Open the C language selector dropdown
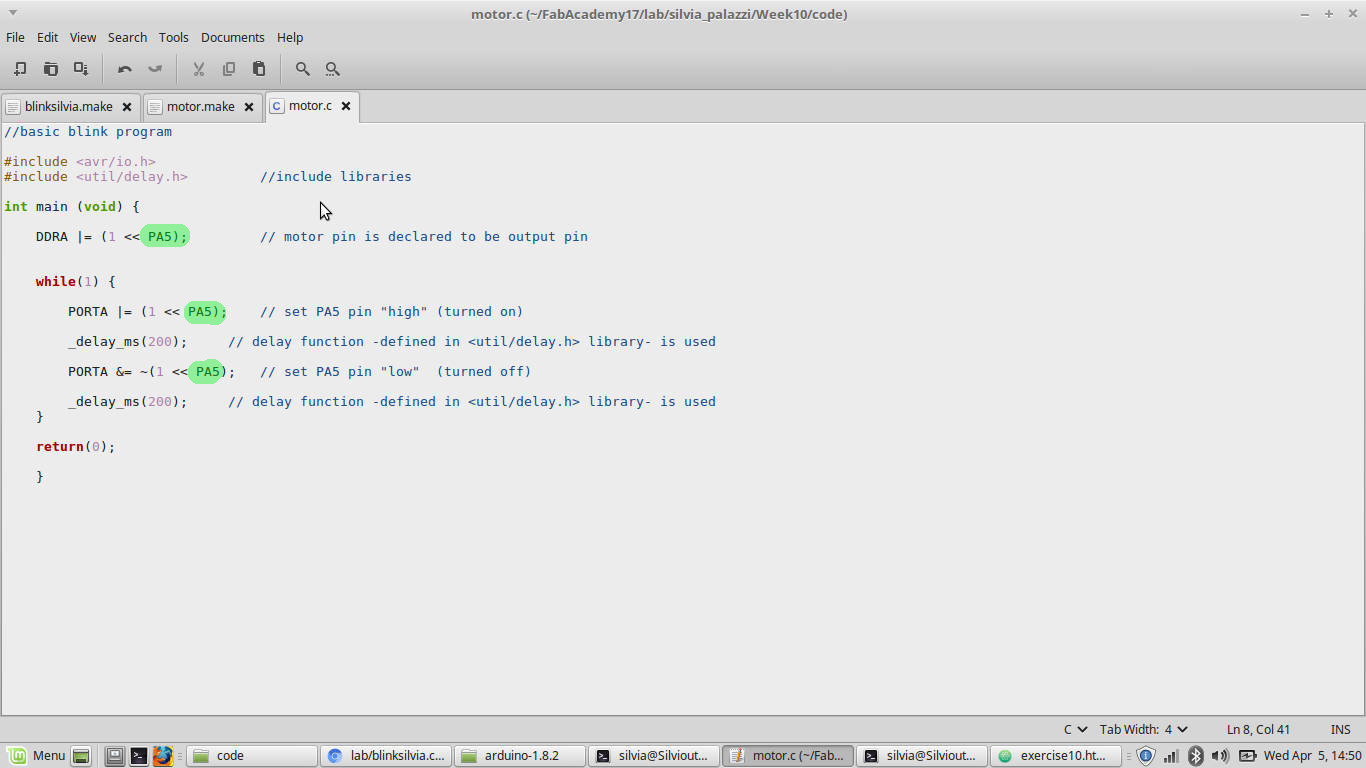 (1075, 730)
